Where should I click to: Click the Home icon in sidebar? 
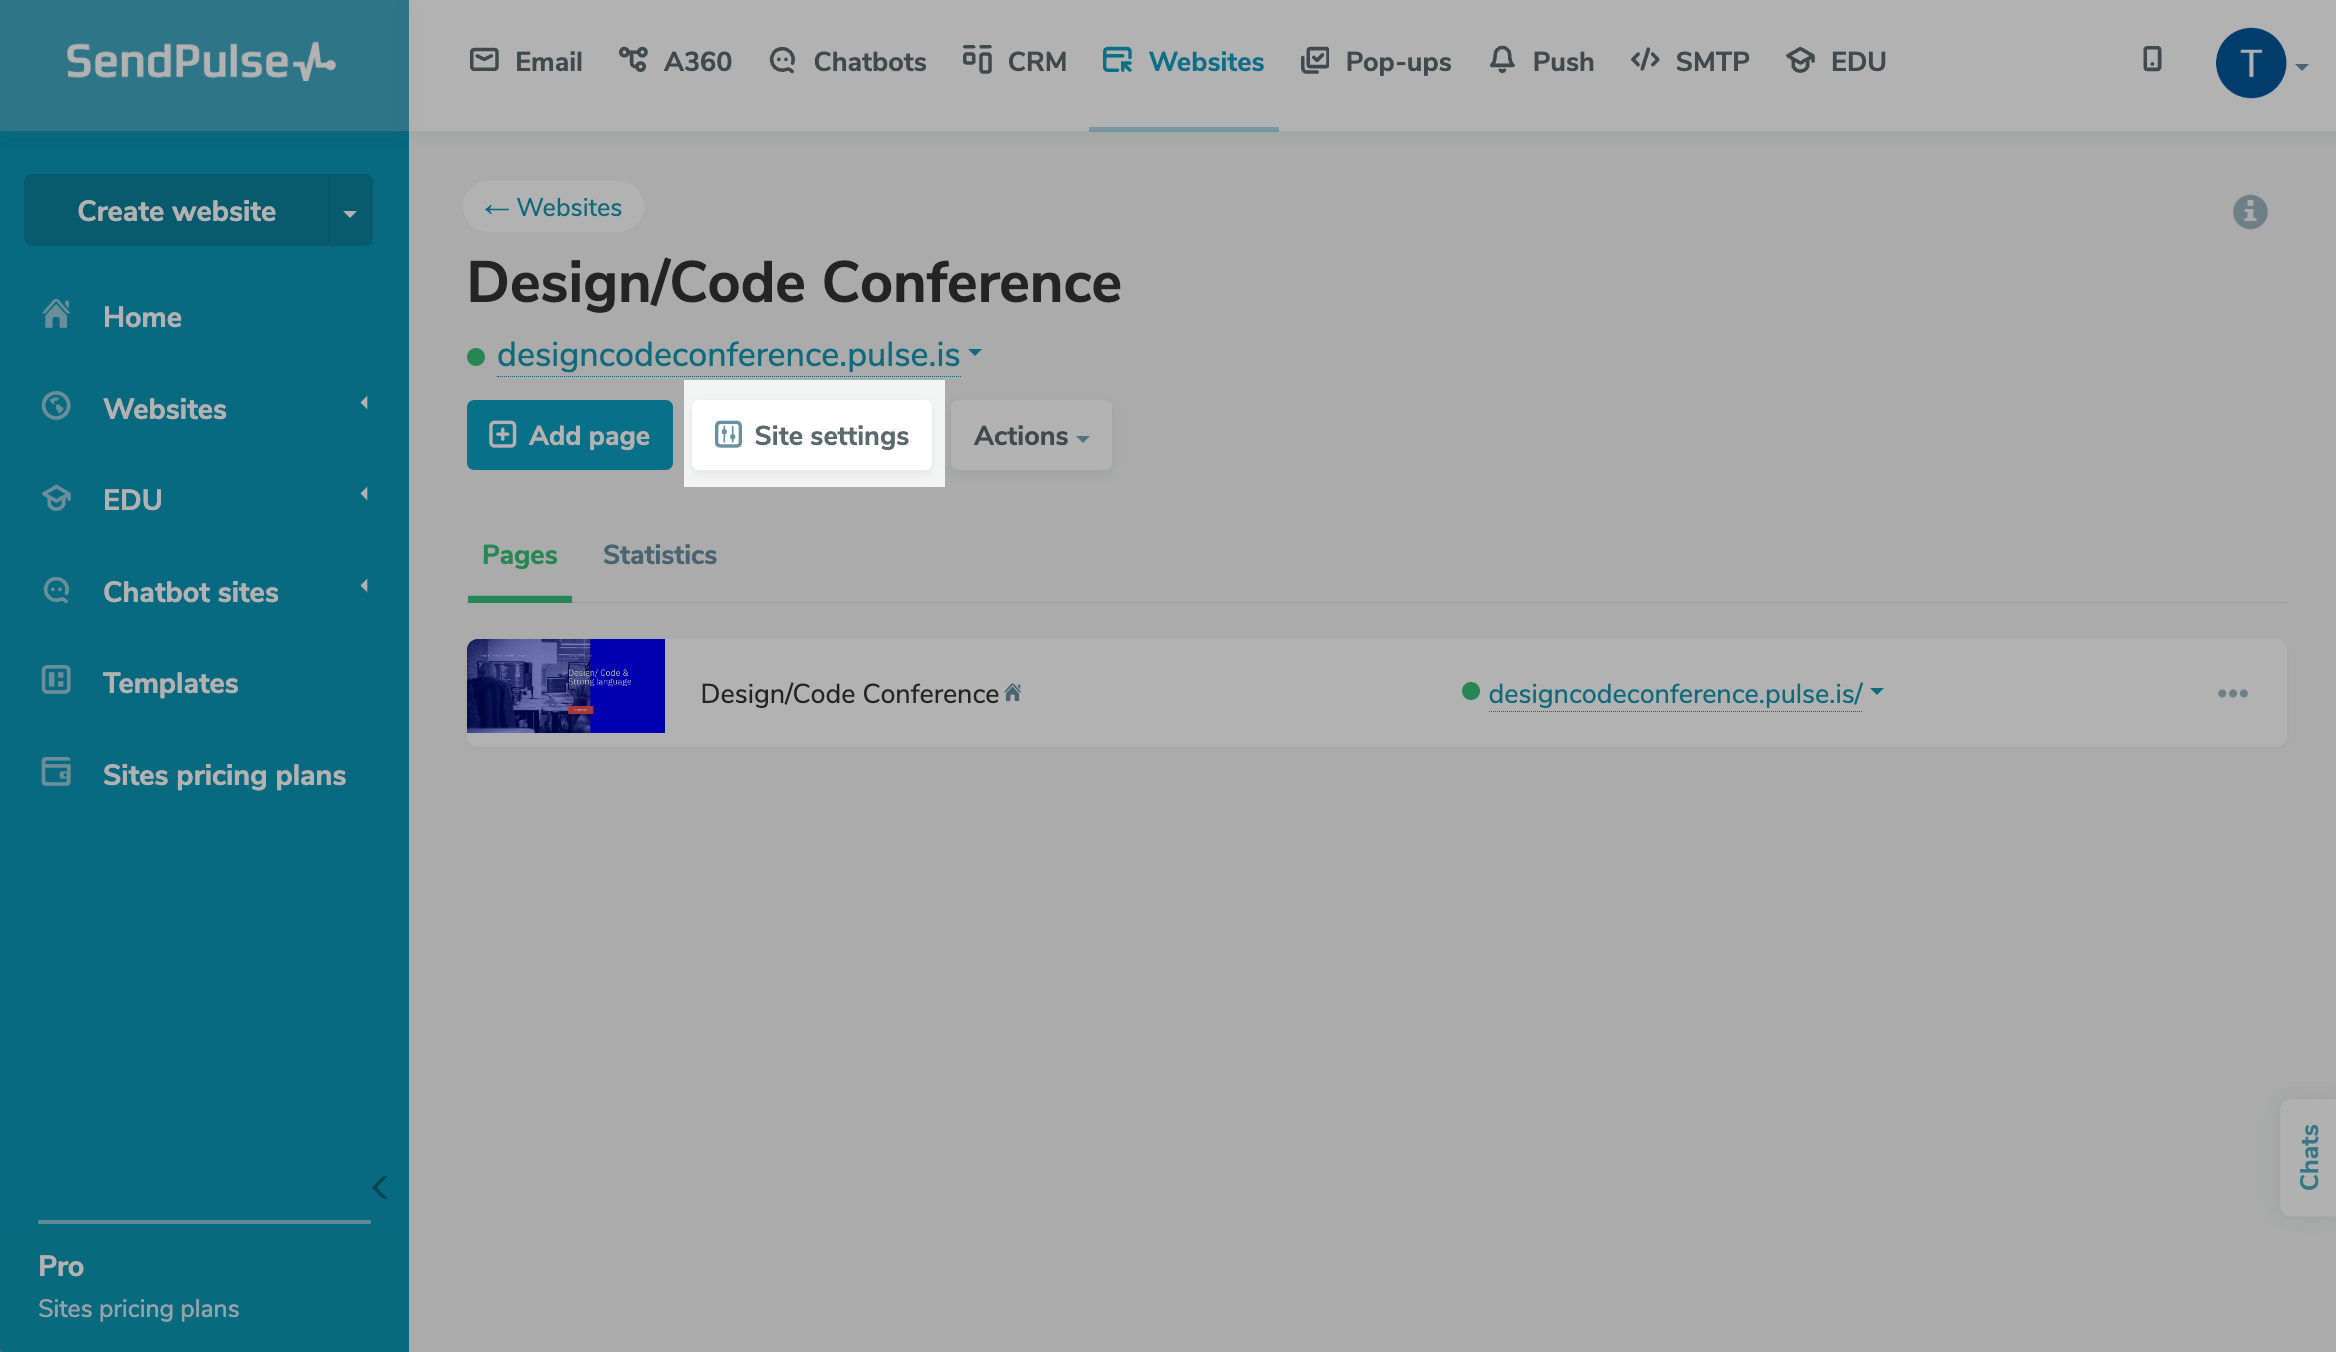[x=57, y=316]
